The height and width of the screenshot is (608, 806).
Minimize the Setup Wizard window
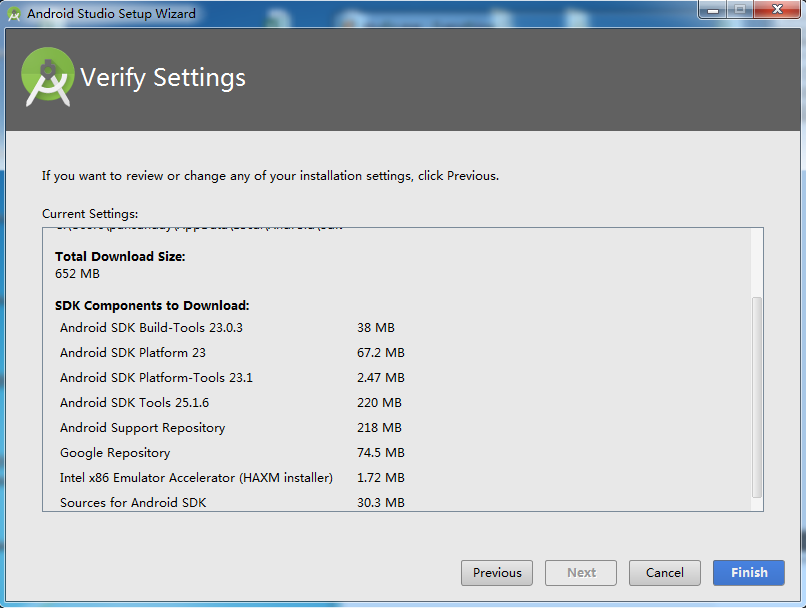click(x=712, y=10)
